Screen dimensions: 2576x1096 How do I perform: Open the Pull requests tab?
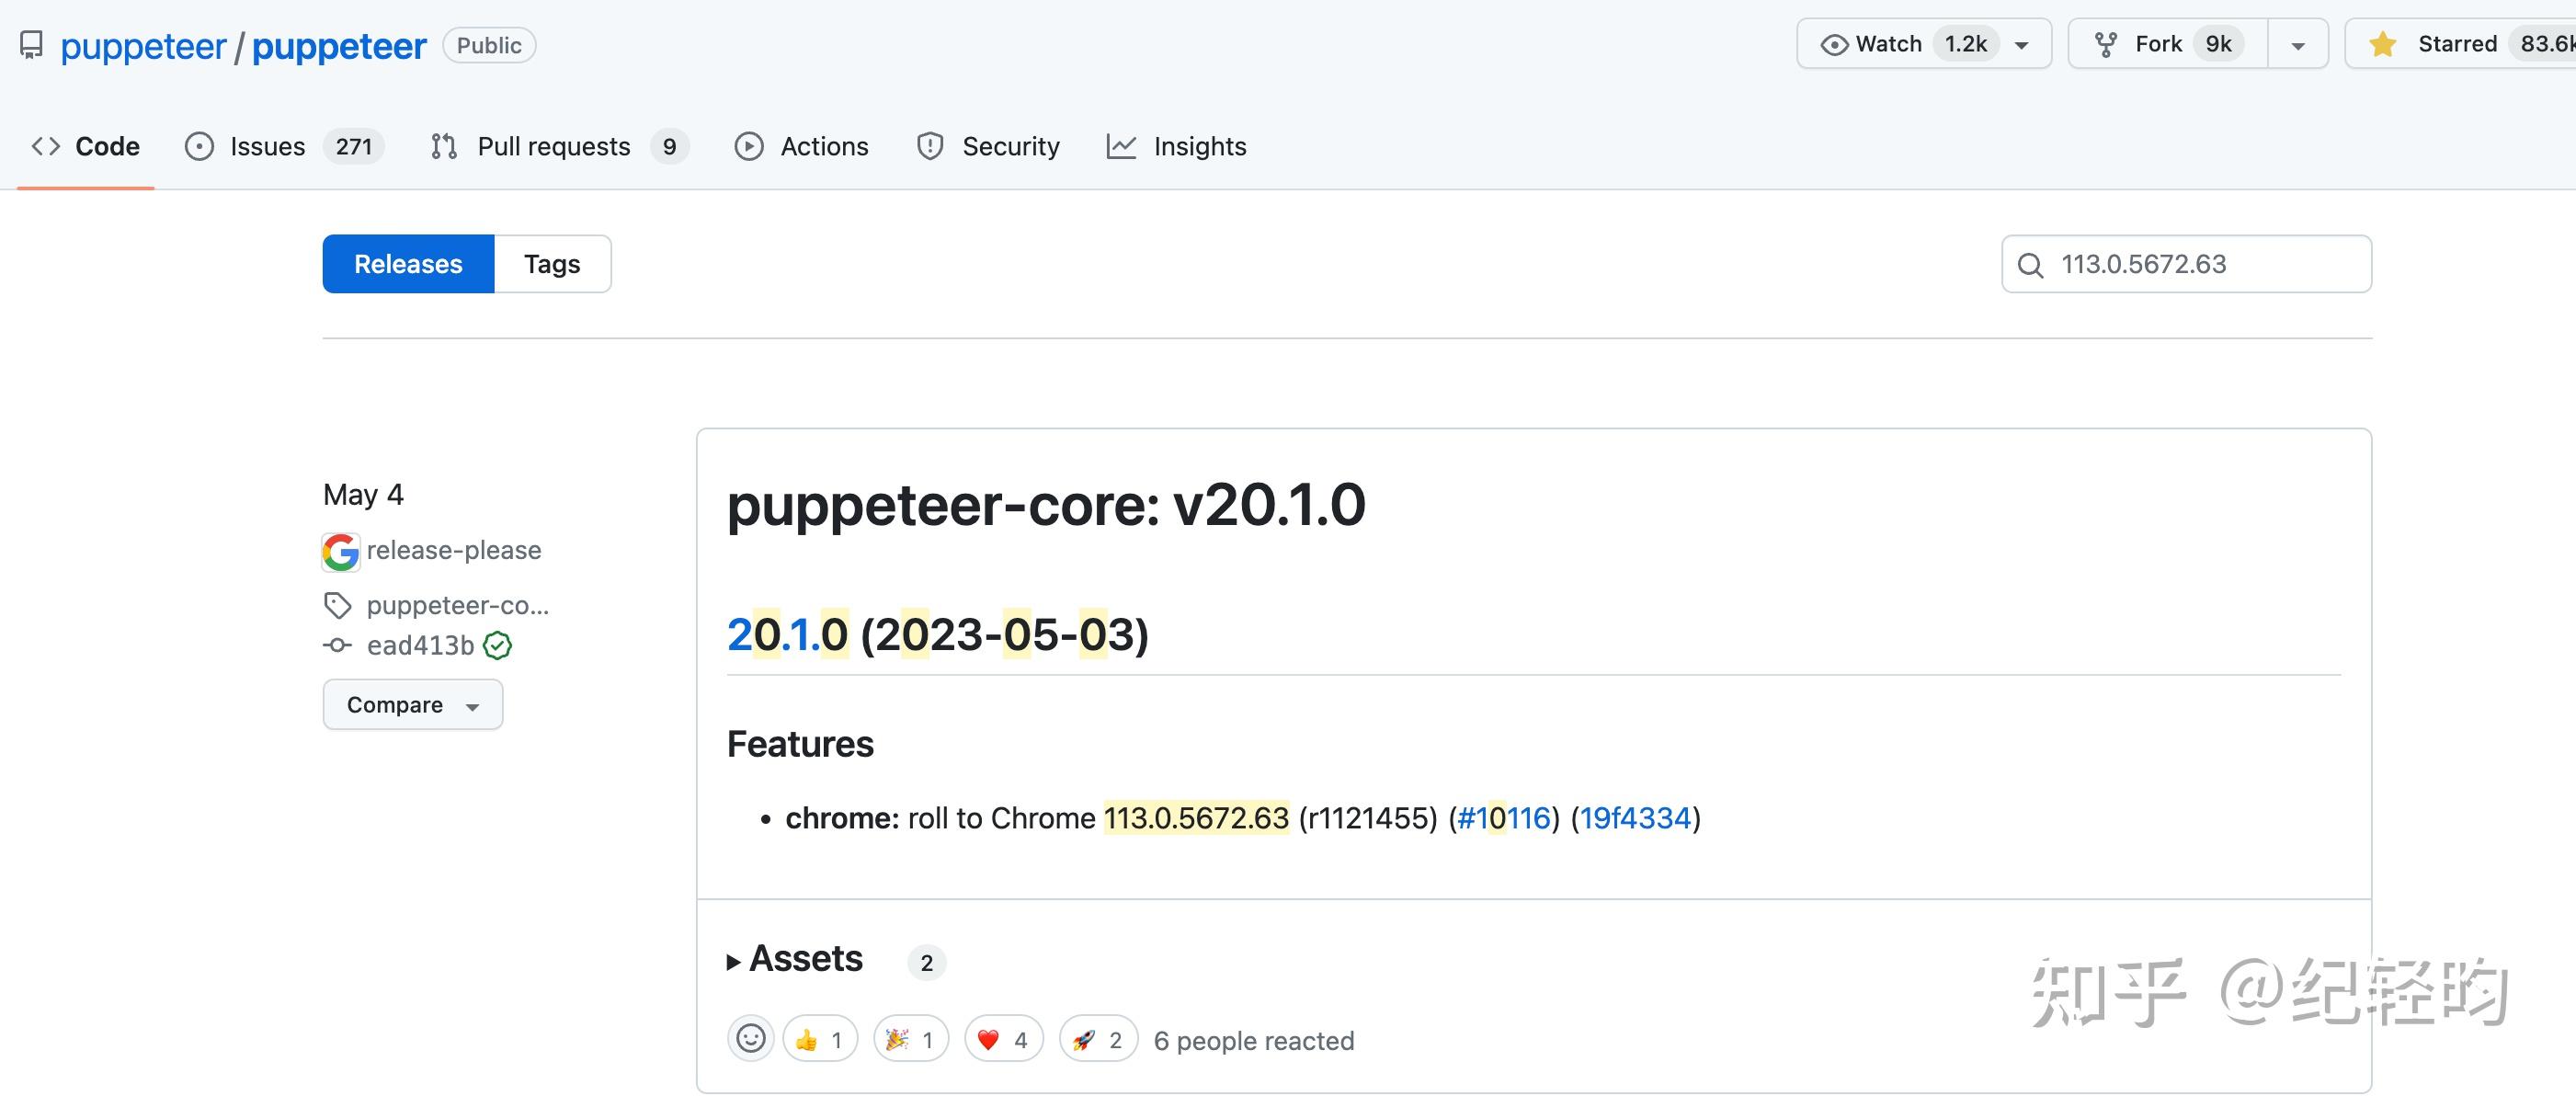coord(553,147)
